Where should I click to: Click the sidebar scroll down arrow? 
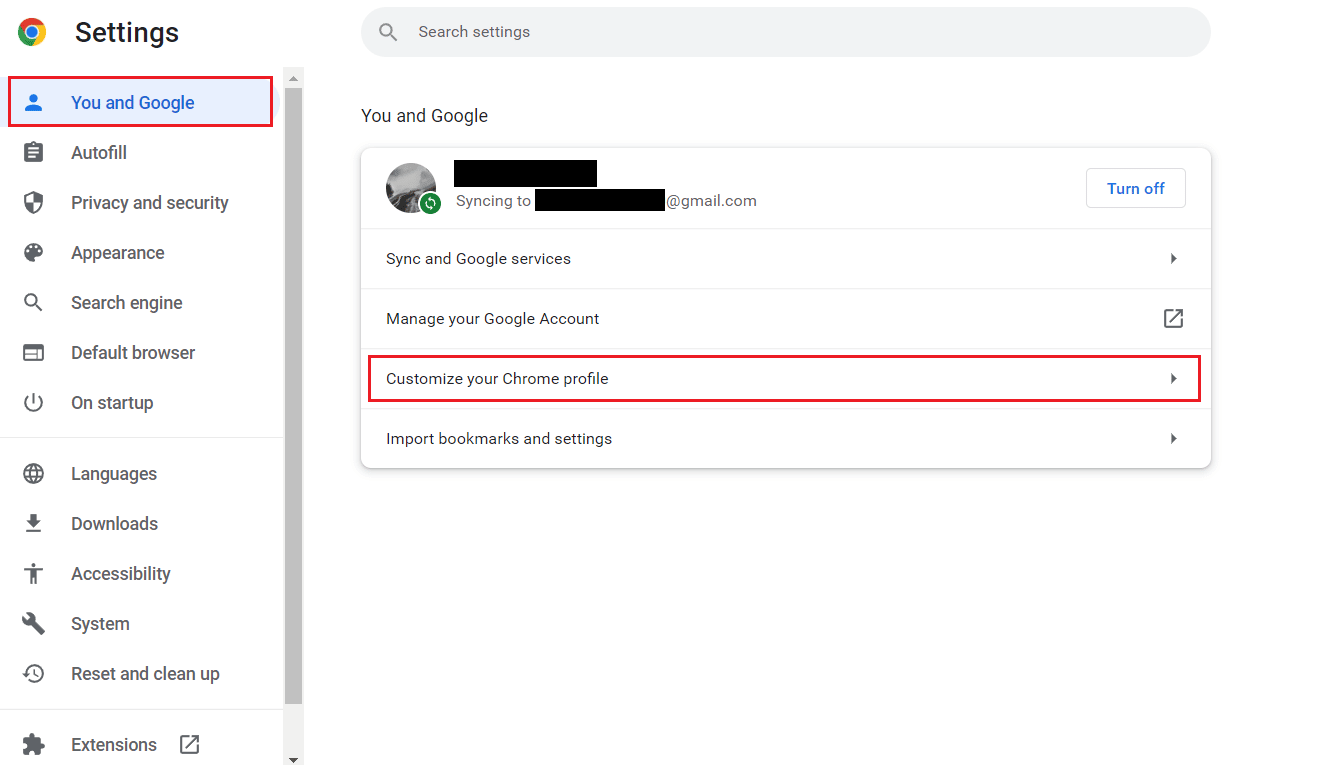[293, 759]
